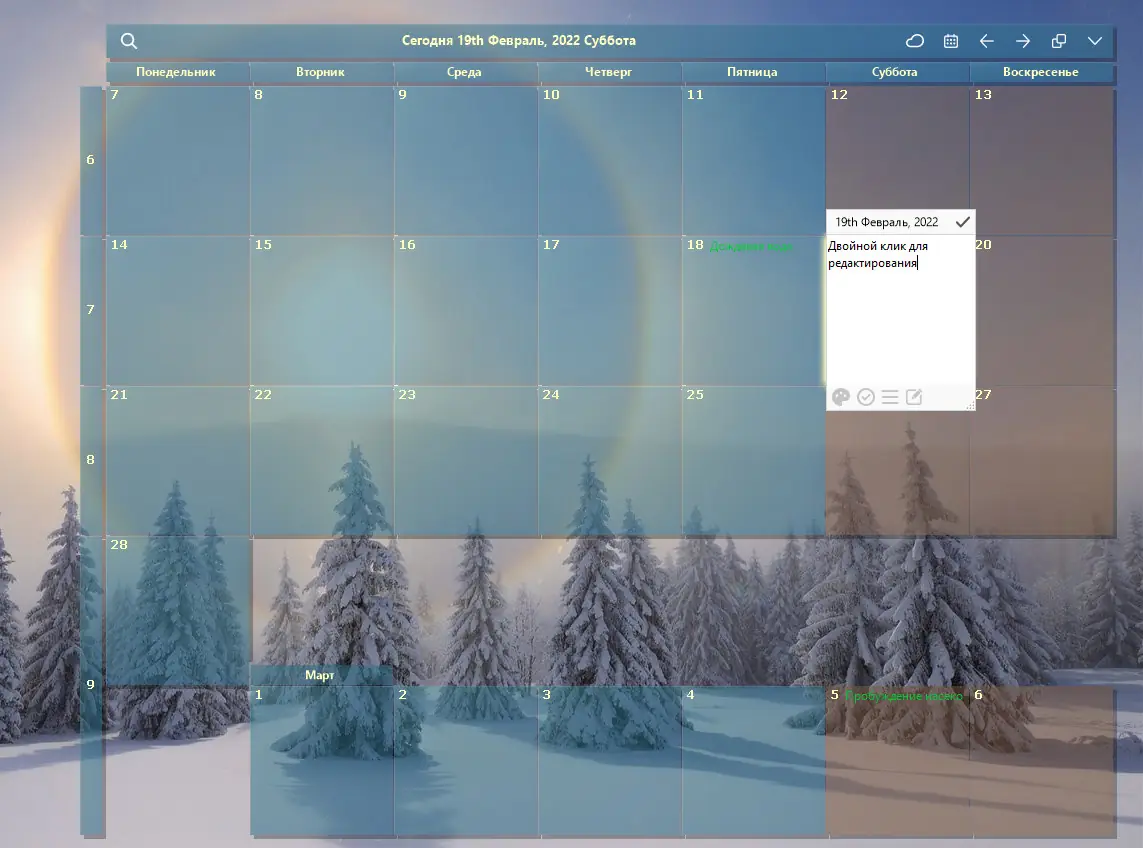Select the day cell for February 7

tap(178, 160)
